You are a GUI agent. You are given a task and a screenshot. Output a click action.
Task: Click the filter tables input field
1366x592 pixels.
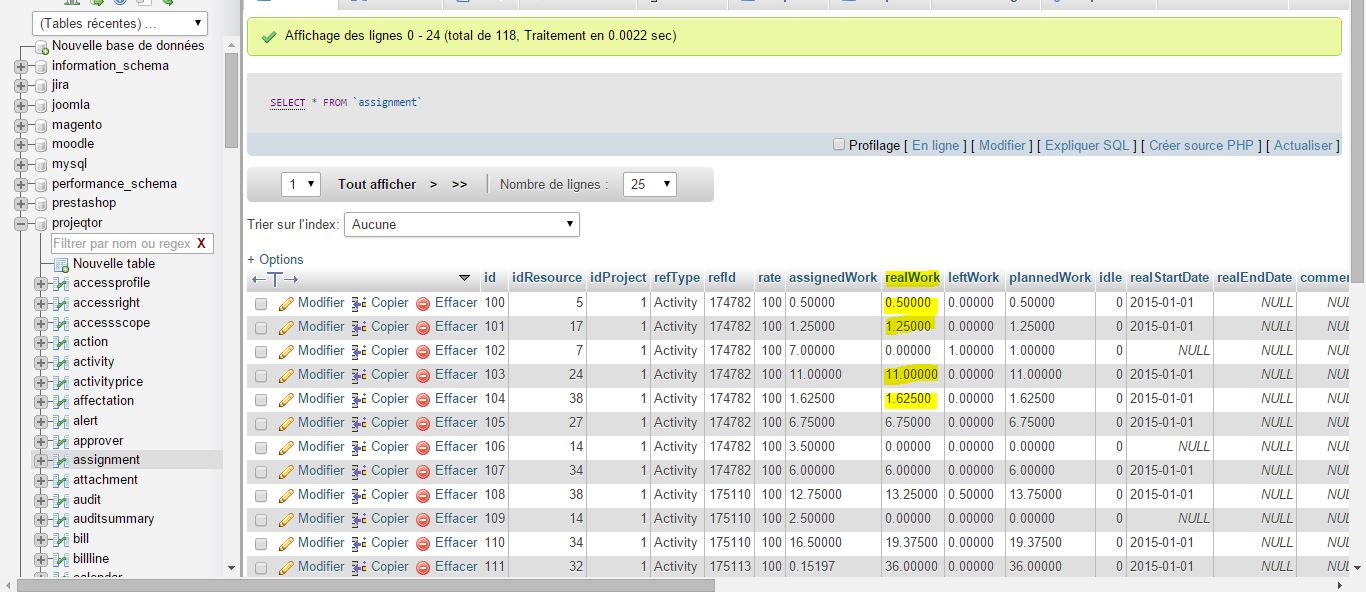pyautogui.click(x=120, y=244)
